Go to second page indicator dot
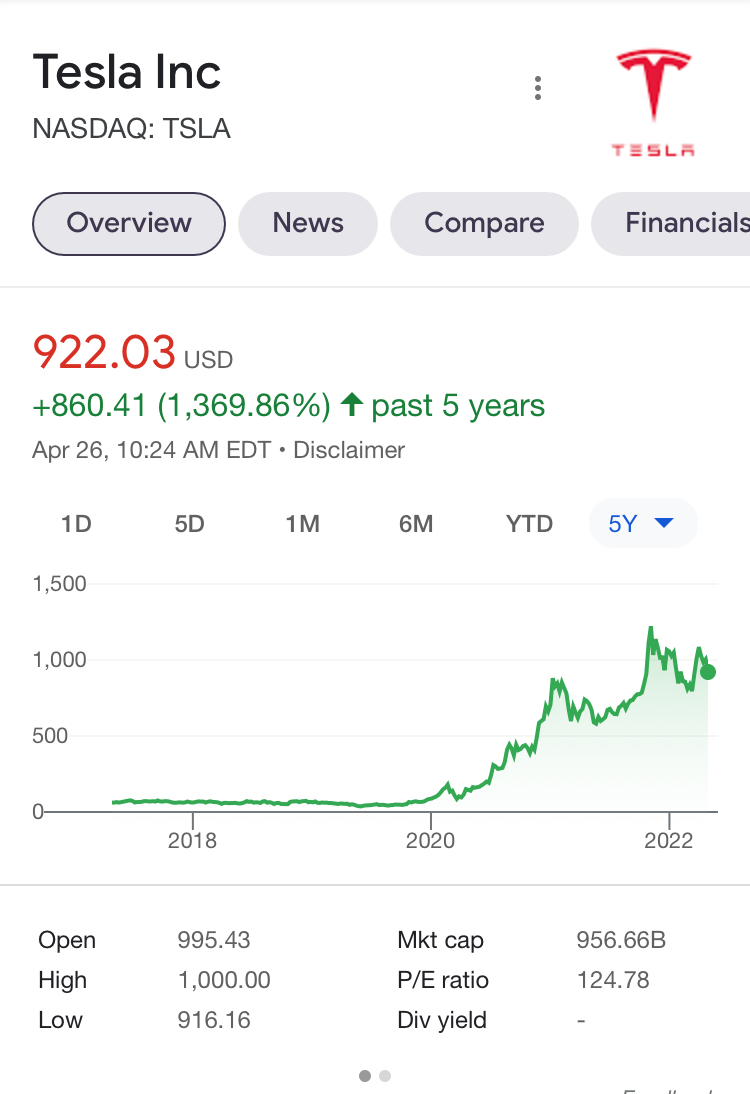 [384, 1076]
